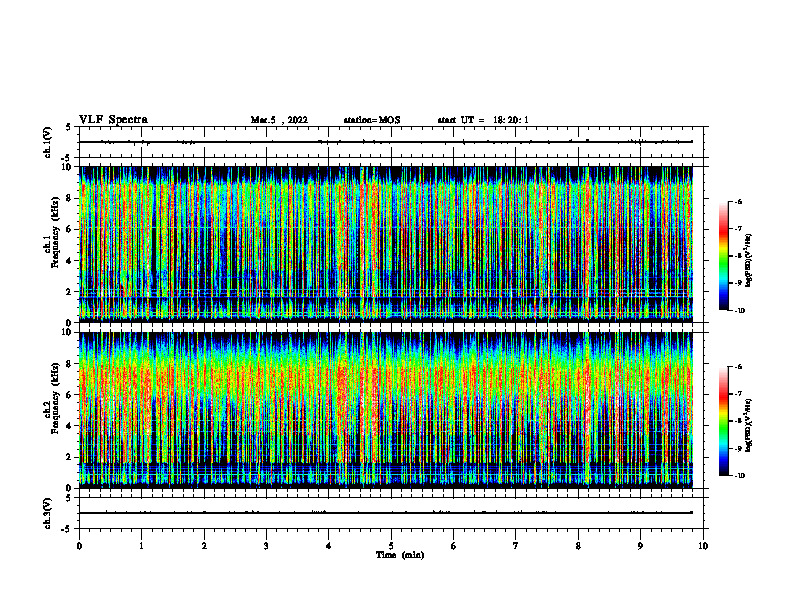Click the station=MOS header label

tap(372, 120)
